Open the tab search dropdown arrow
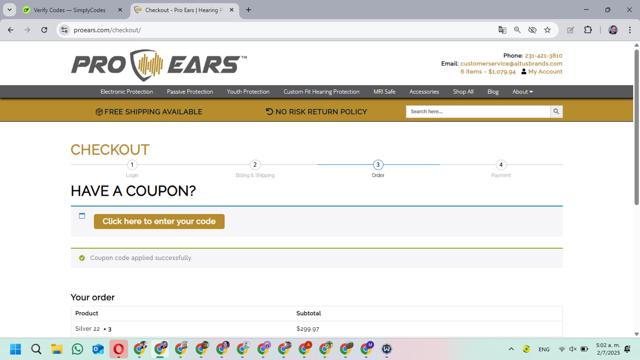The image size is (640, 360). pos(9,10)
